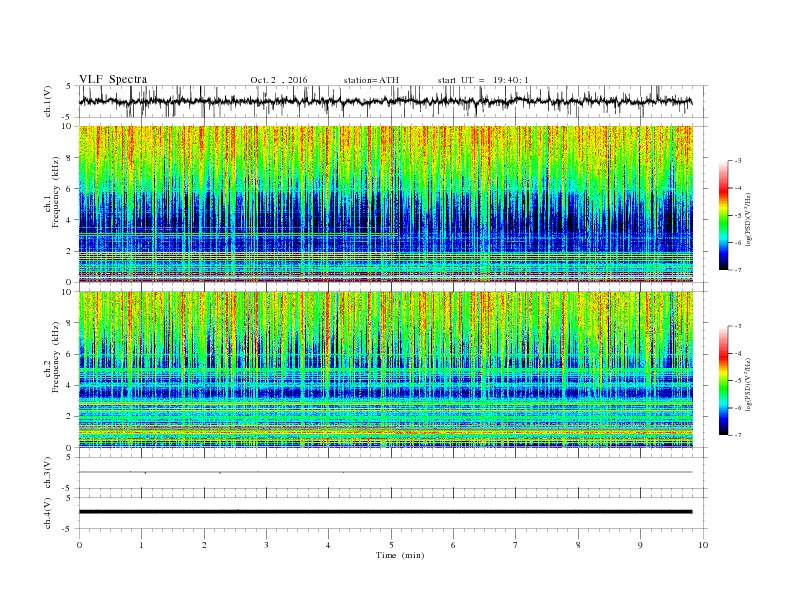Screen dimensions: 792x612
Task: Click the "-3" value atop ch.1 color bar
Action: 738,161
